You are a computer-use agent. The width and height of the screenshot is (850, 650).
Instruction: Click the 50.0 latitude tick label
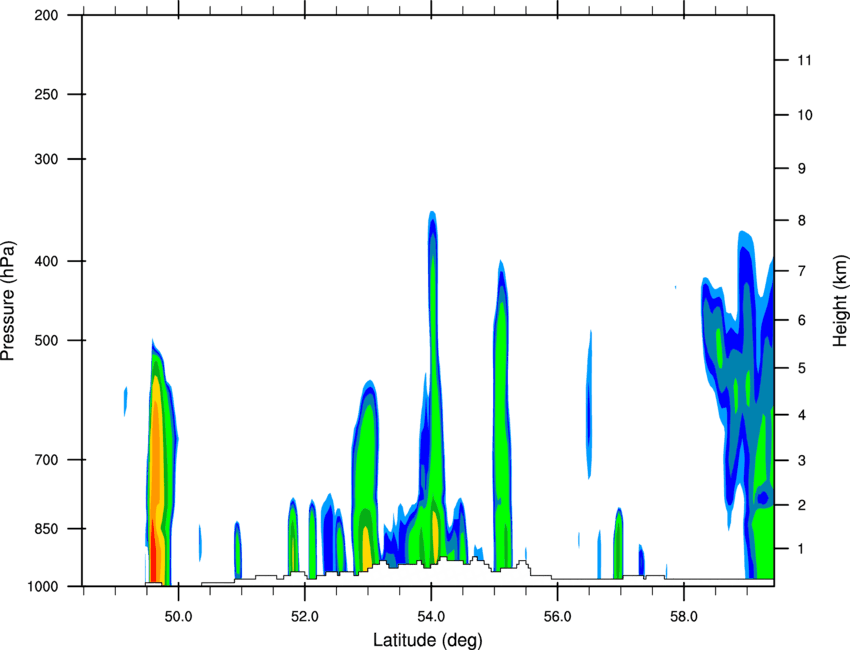point(178,617)
